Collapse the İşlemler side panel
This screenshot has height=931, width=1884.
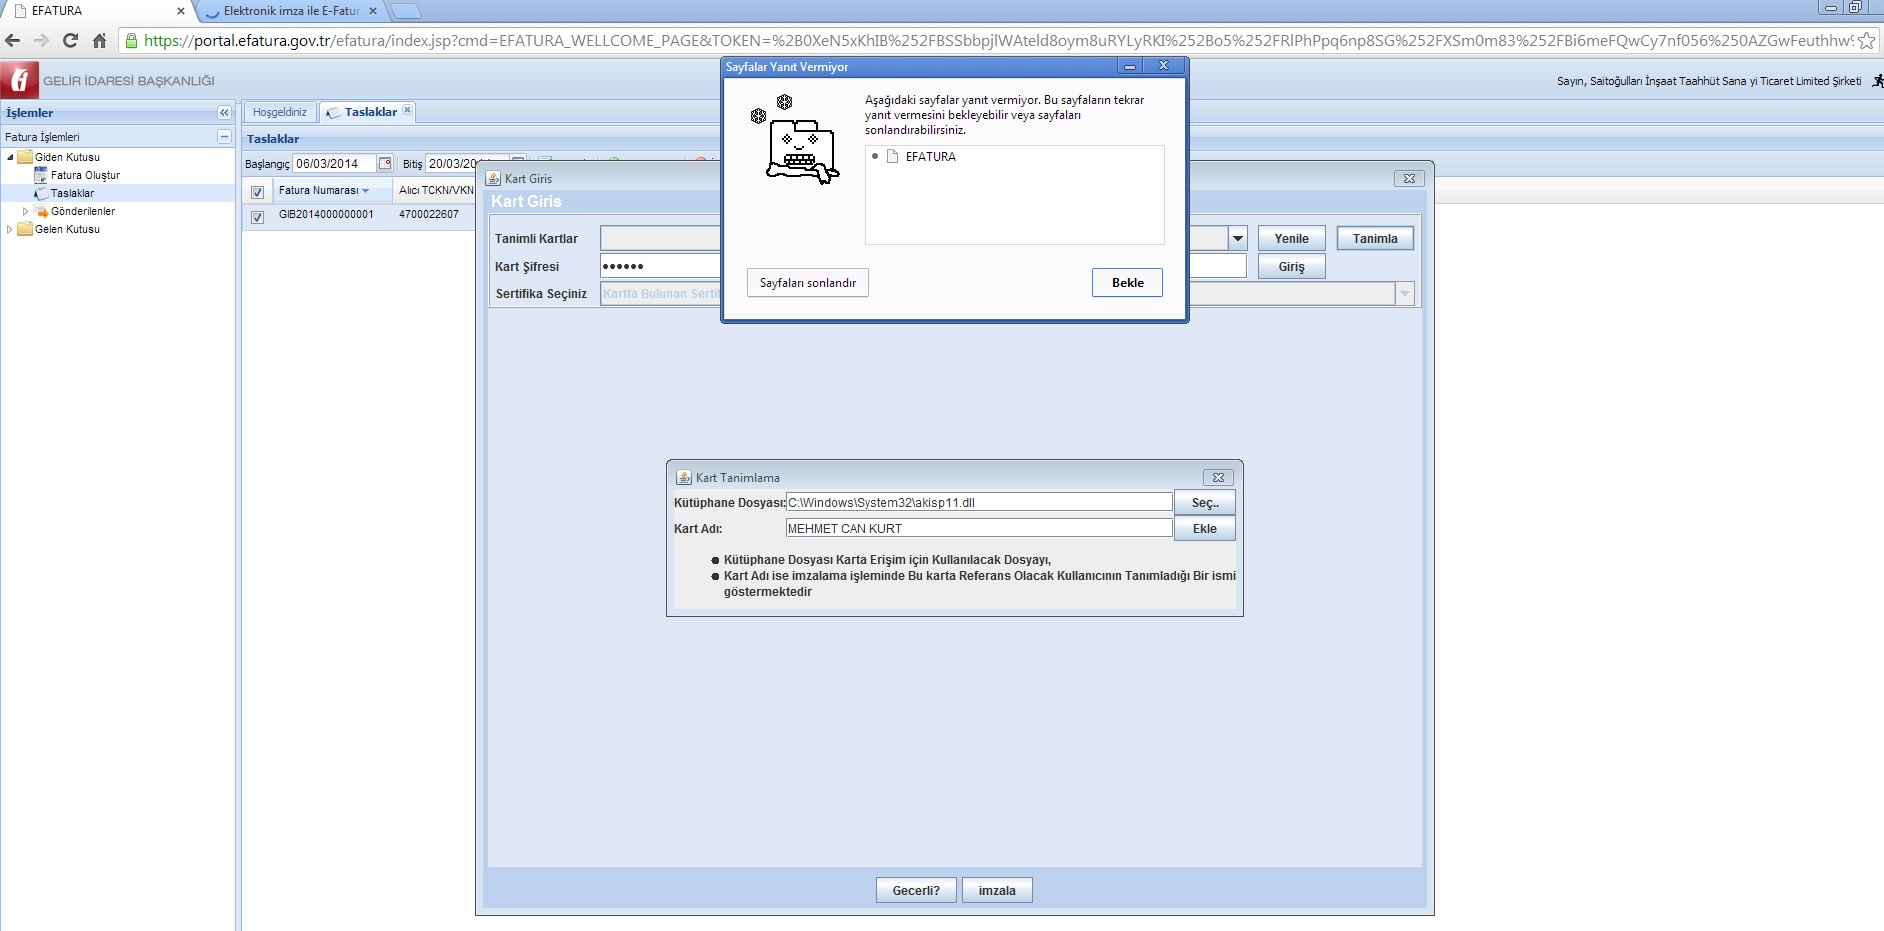(224, 113)
